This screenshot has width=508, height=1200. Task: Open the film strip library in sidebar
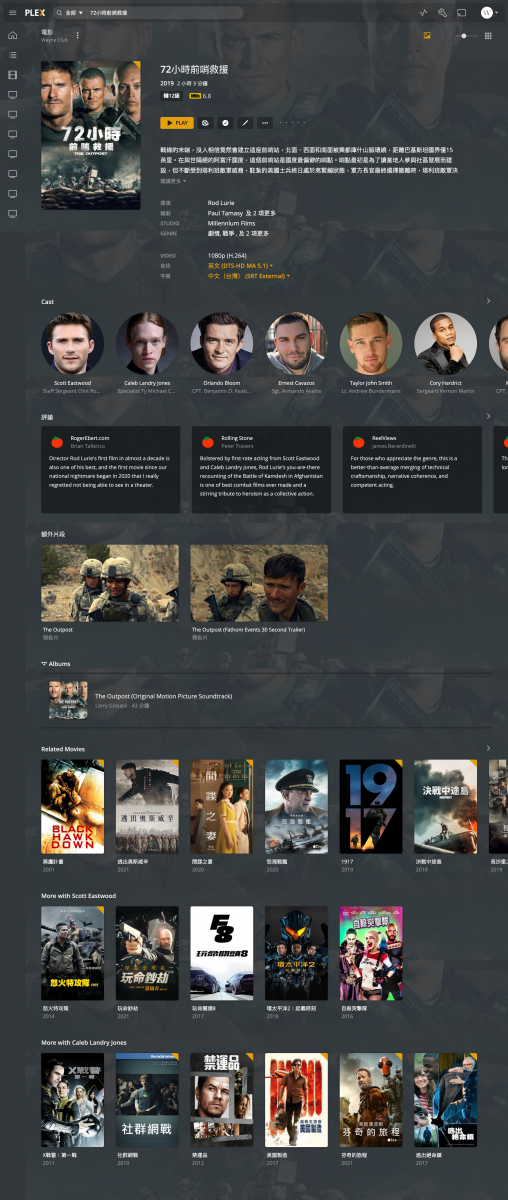point(12,75)
